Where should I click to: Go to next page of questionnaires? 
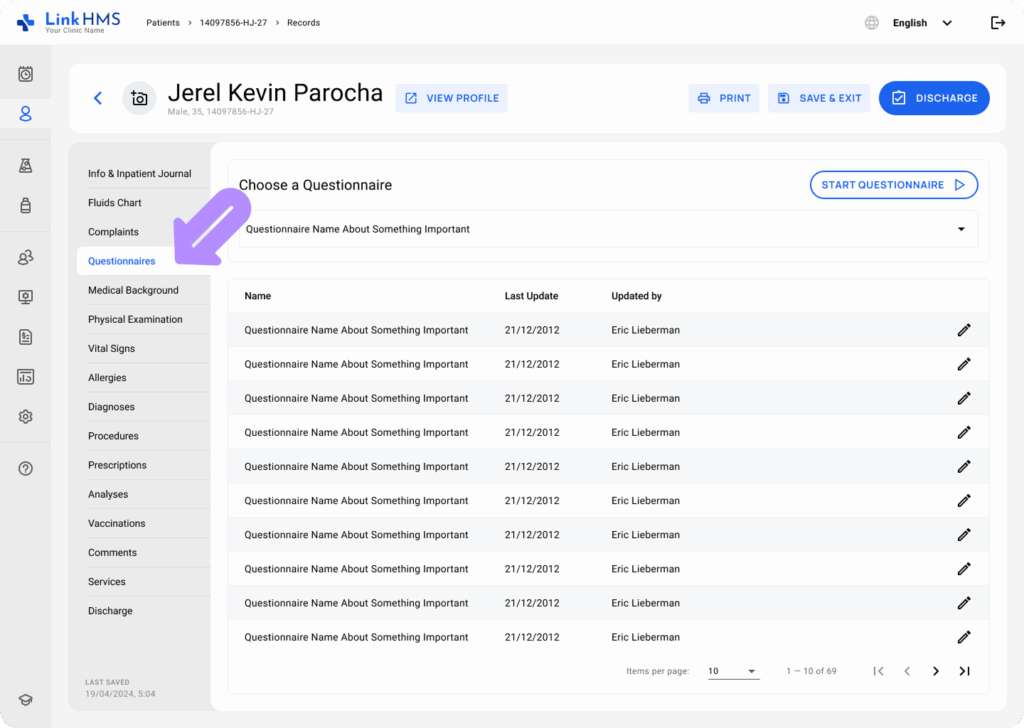(936, 671)
